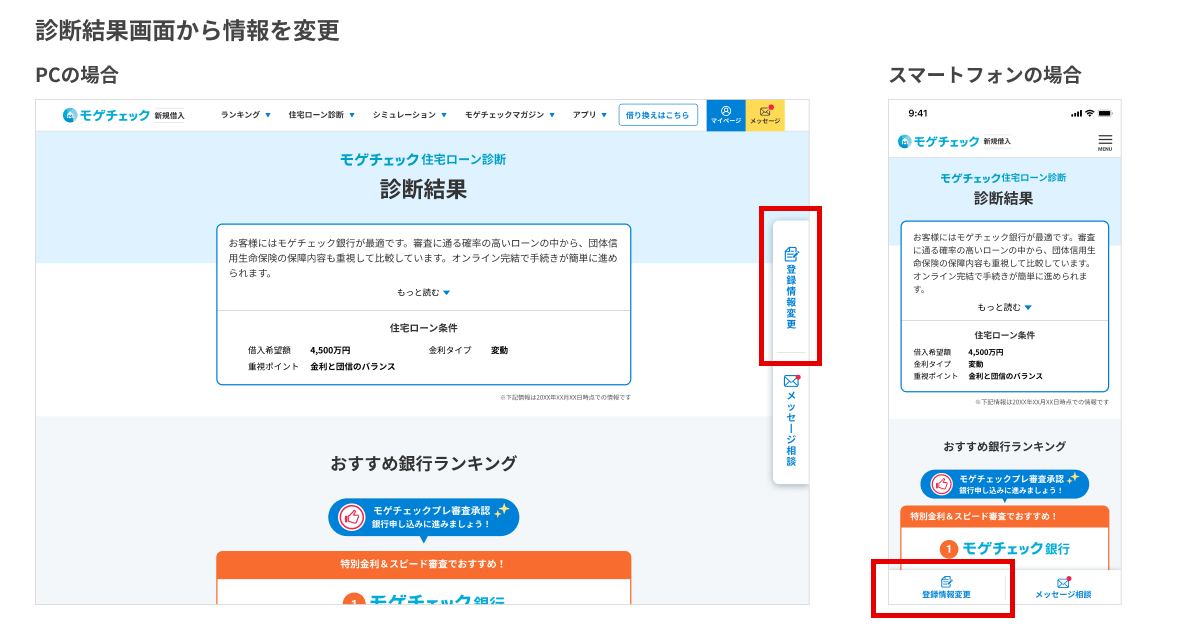Expand the ランキング dropdown menu
The image size is (1200, 630).
(246, 115)
